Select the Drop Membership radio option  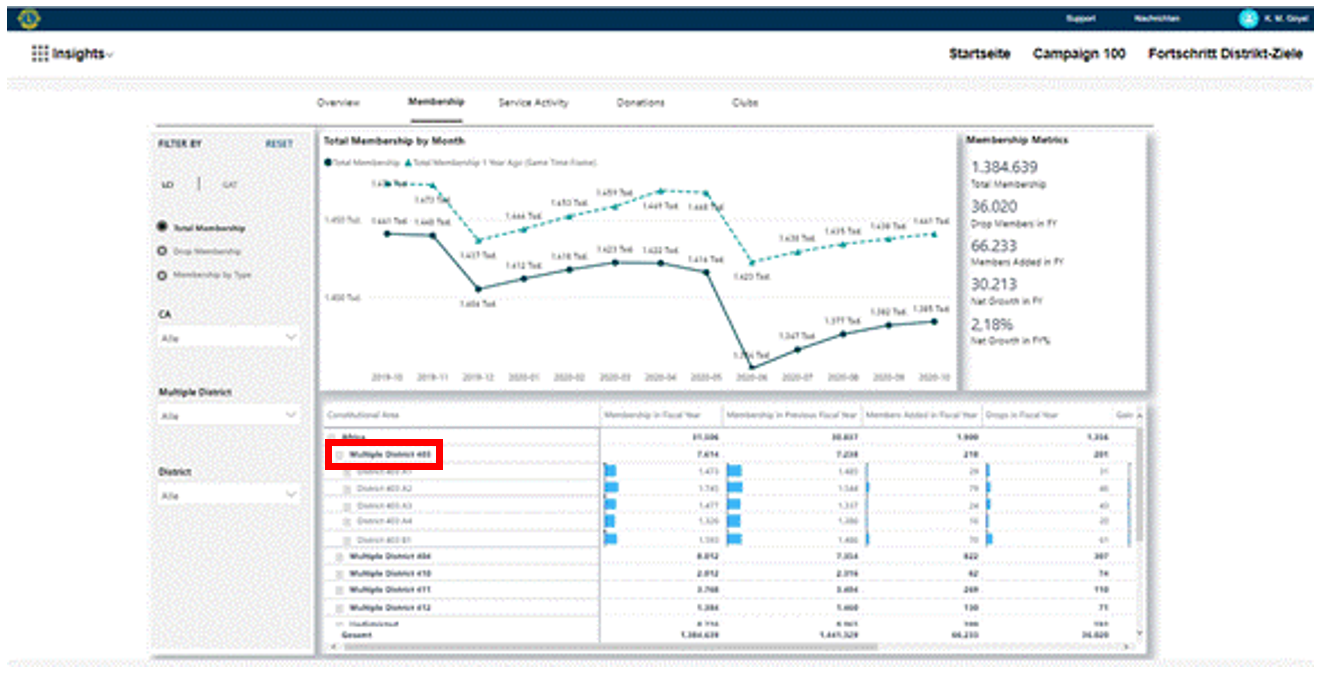pyautogui.click(x=162, y=251)
